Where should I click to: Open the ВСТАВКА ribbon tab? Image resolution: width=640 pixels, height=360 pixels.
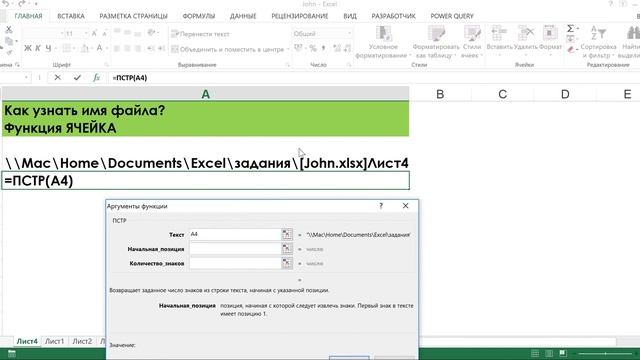coord(71,16)
